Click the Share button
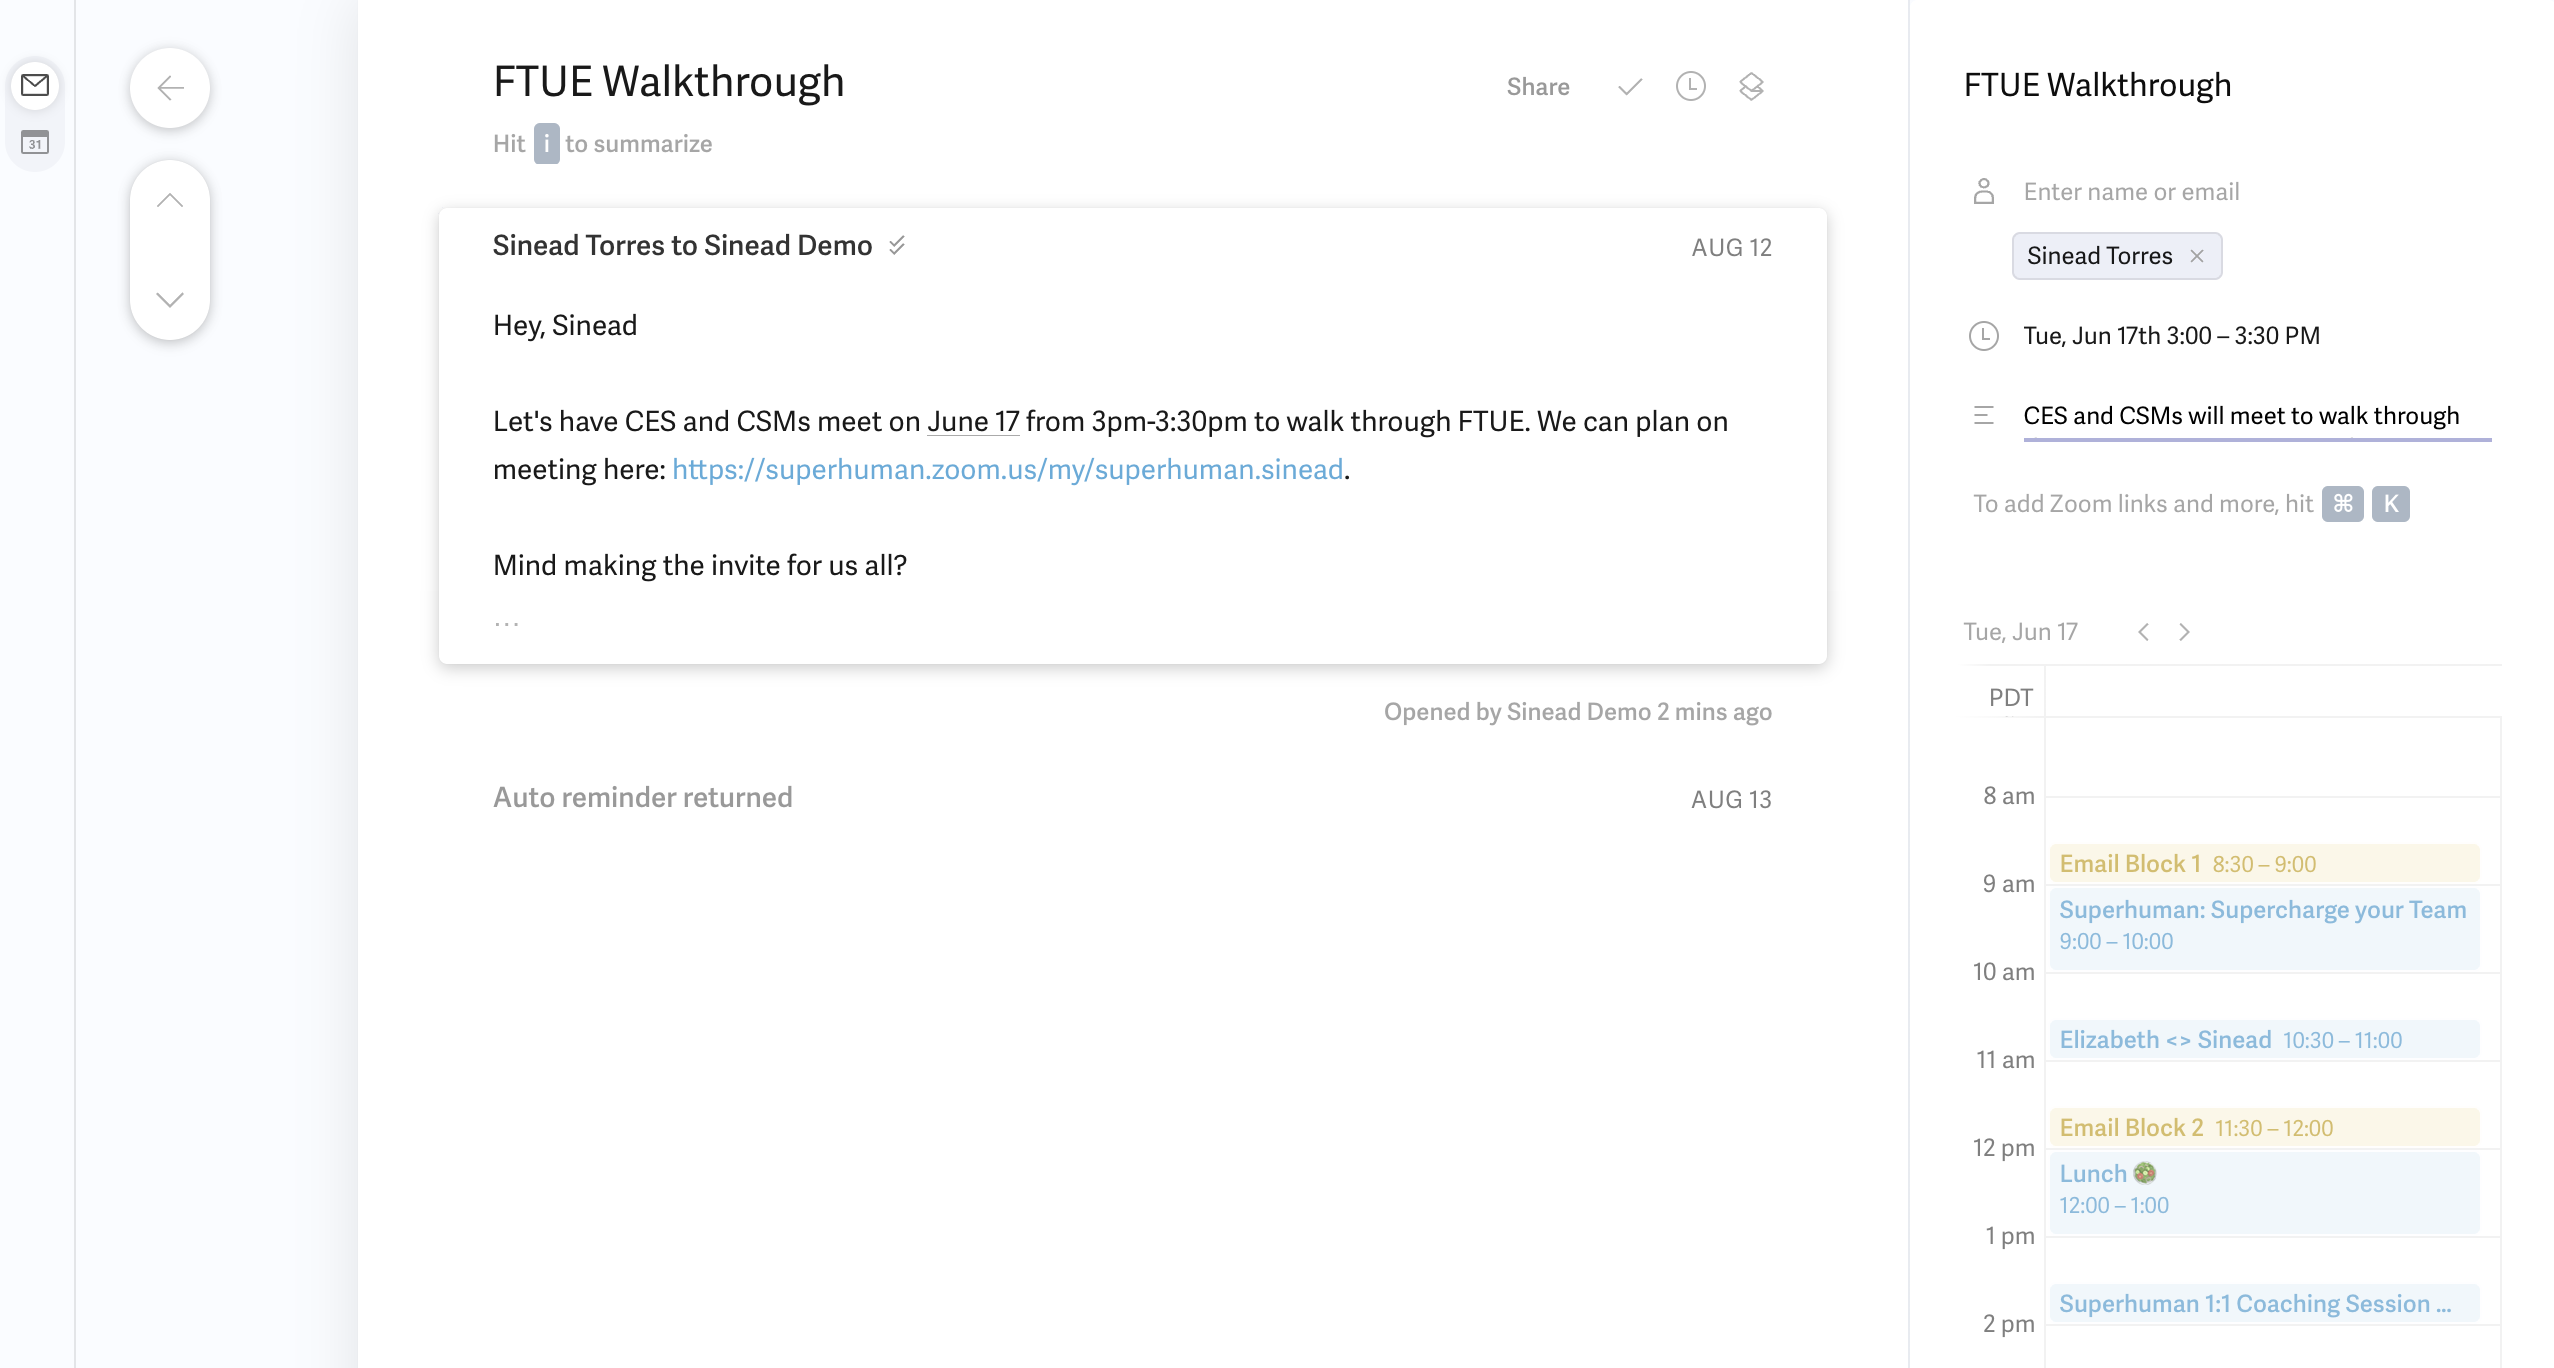 click(x=1538, y=87)
